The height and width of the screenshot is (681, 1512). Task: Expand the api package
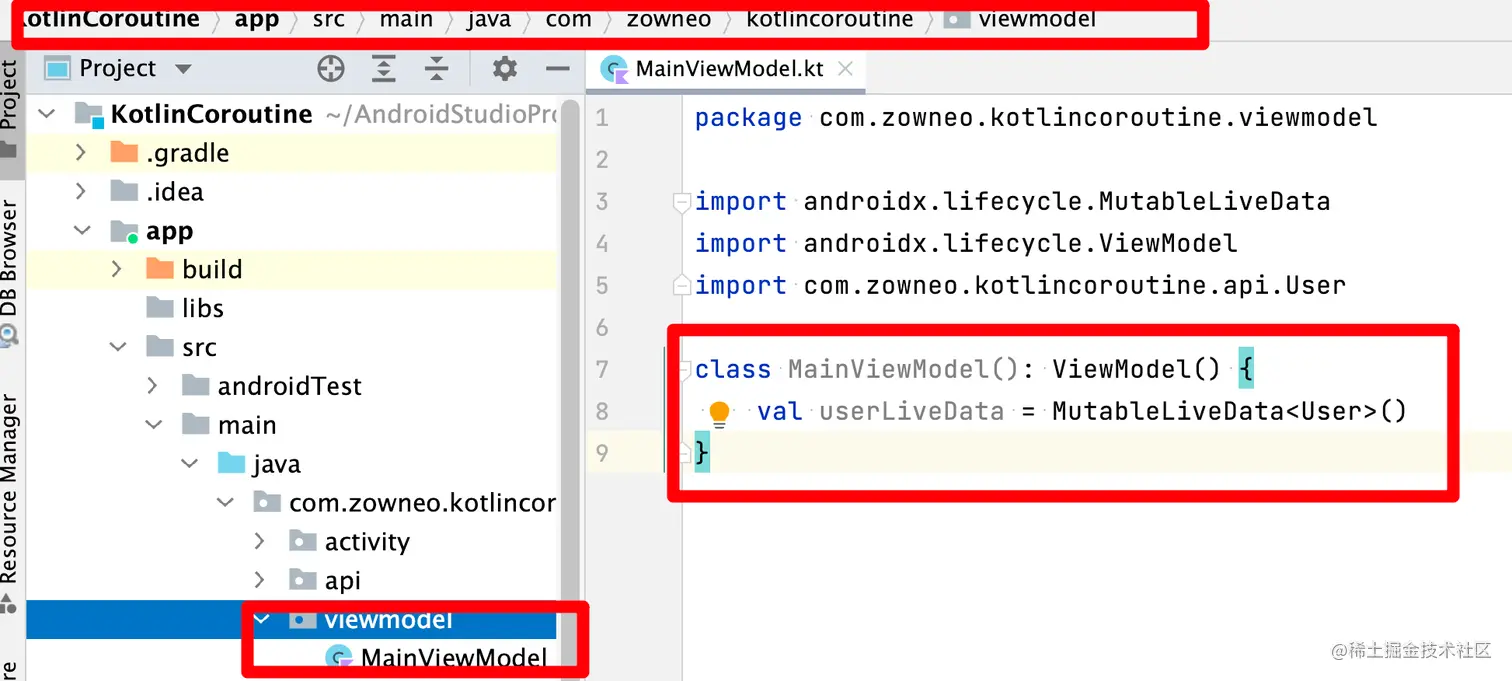(x=260, y=581)
